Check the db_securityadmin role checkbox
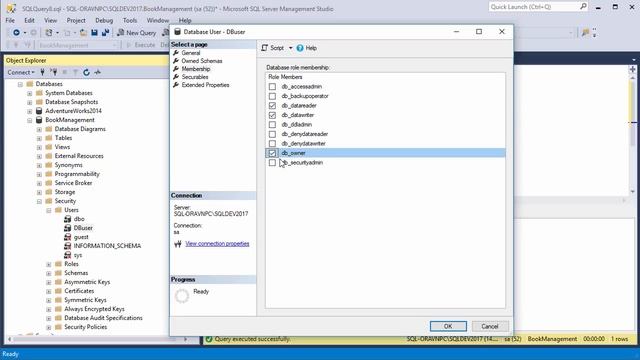Image resolution: width=640 pixels, height=360 pixels. click(272, 162)
